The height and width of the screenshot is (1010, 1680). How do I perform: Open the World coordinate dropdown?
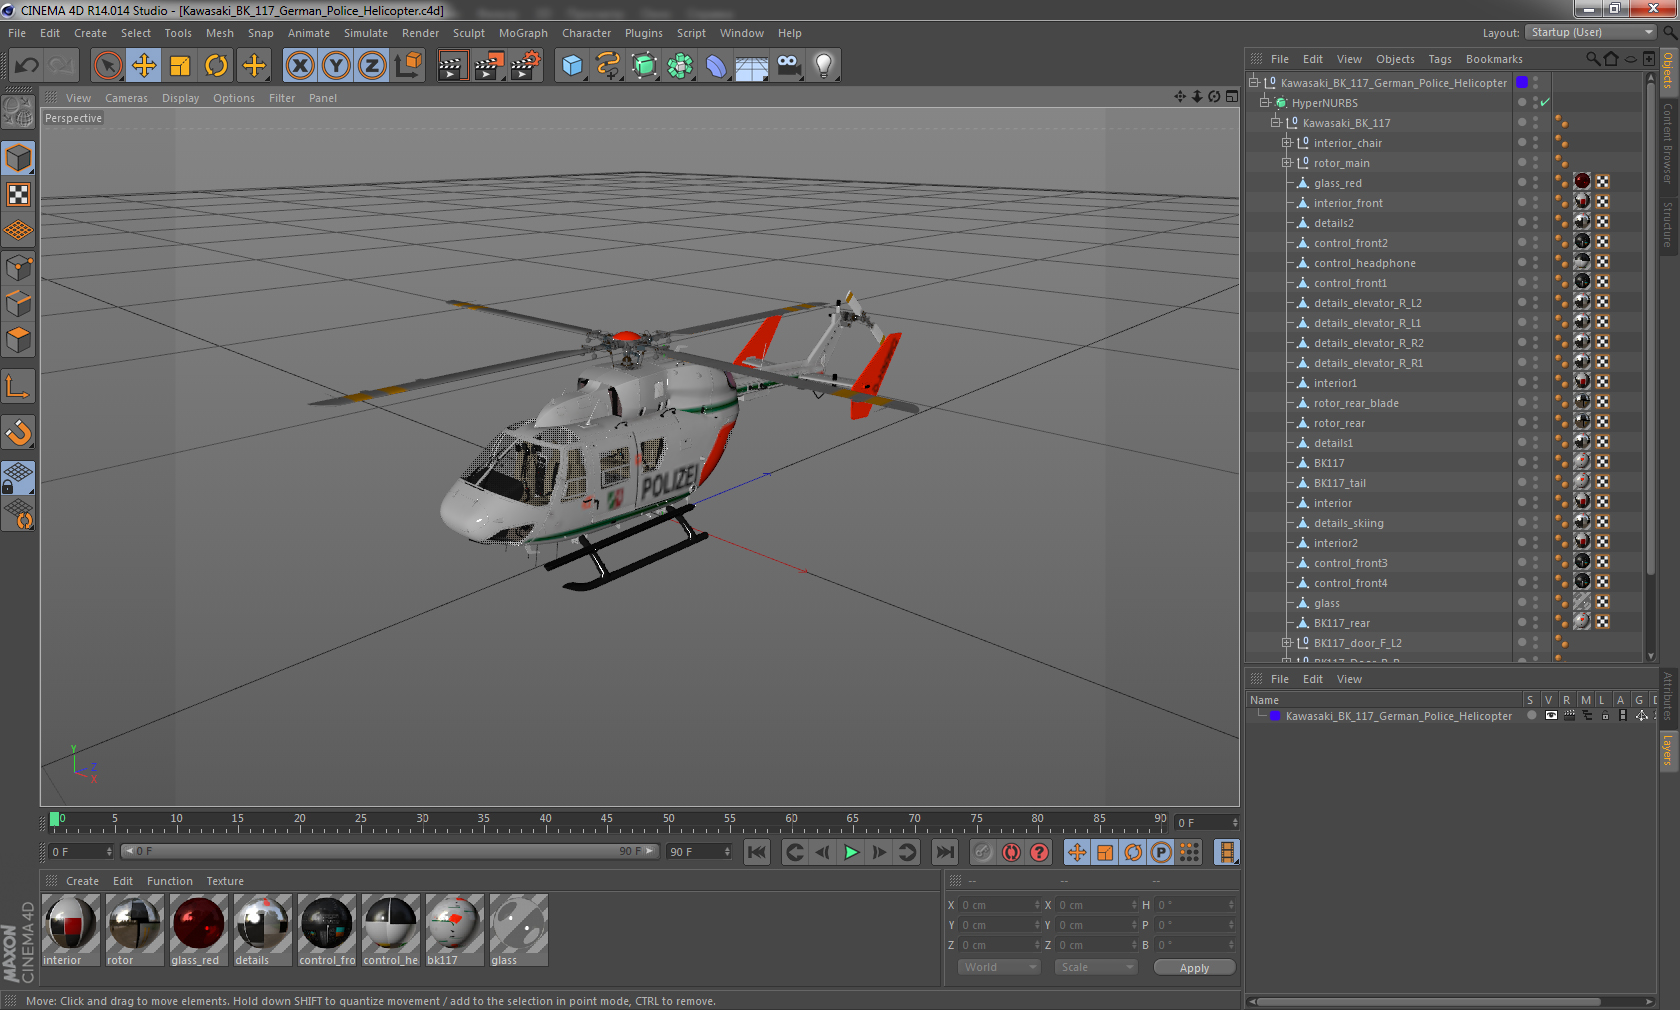[x=998, y=967]
